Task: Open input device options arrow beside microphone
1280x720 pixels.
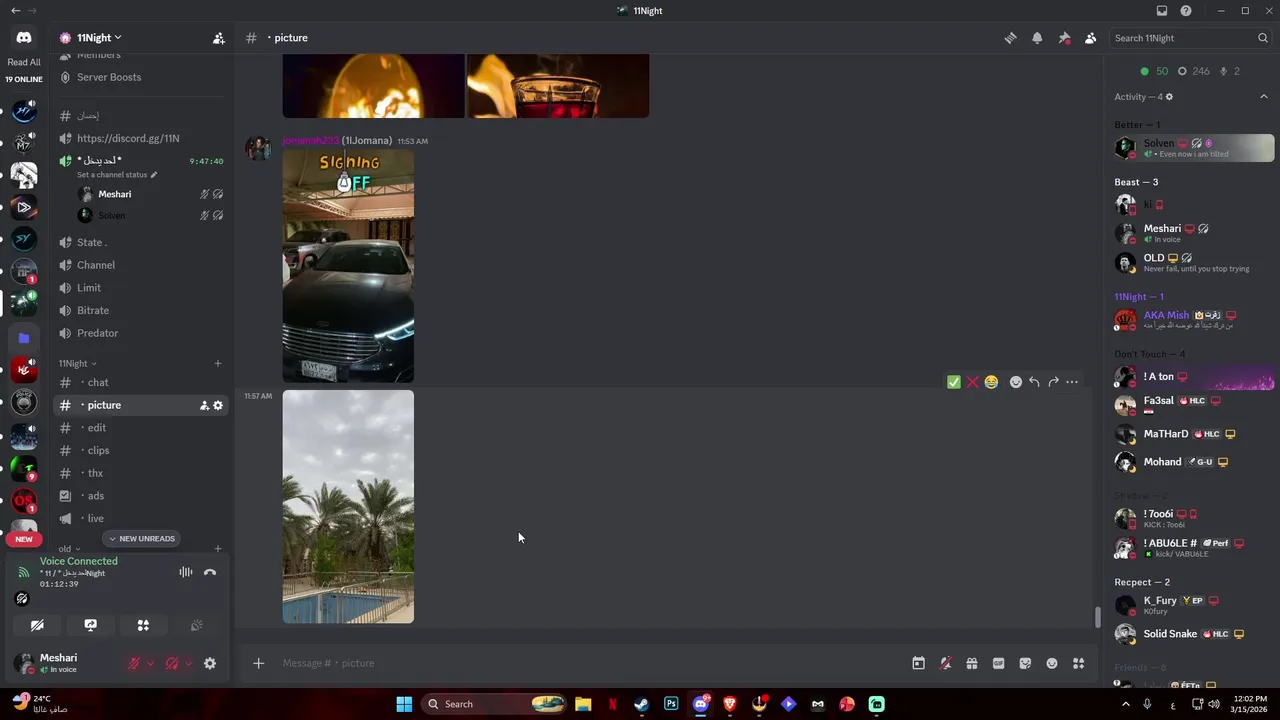Action: 150,663
